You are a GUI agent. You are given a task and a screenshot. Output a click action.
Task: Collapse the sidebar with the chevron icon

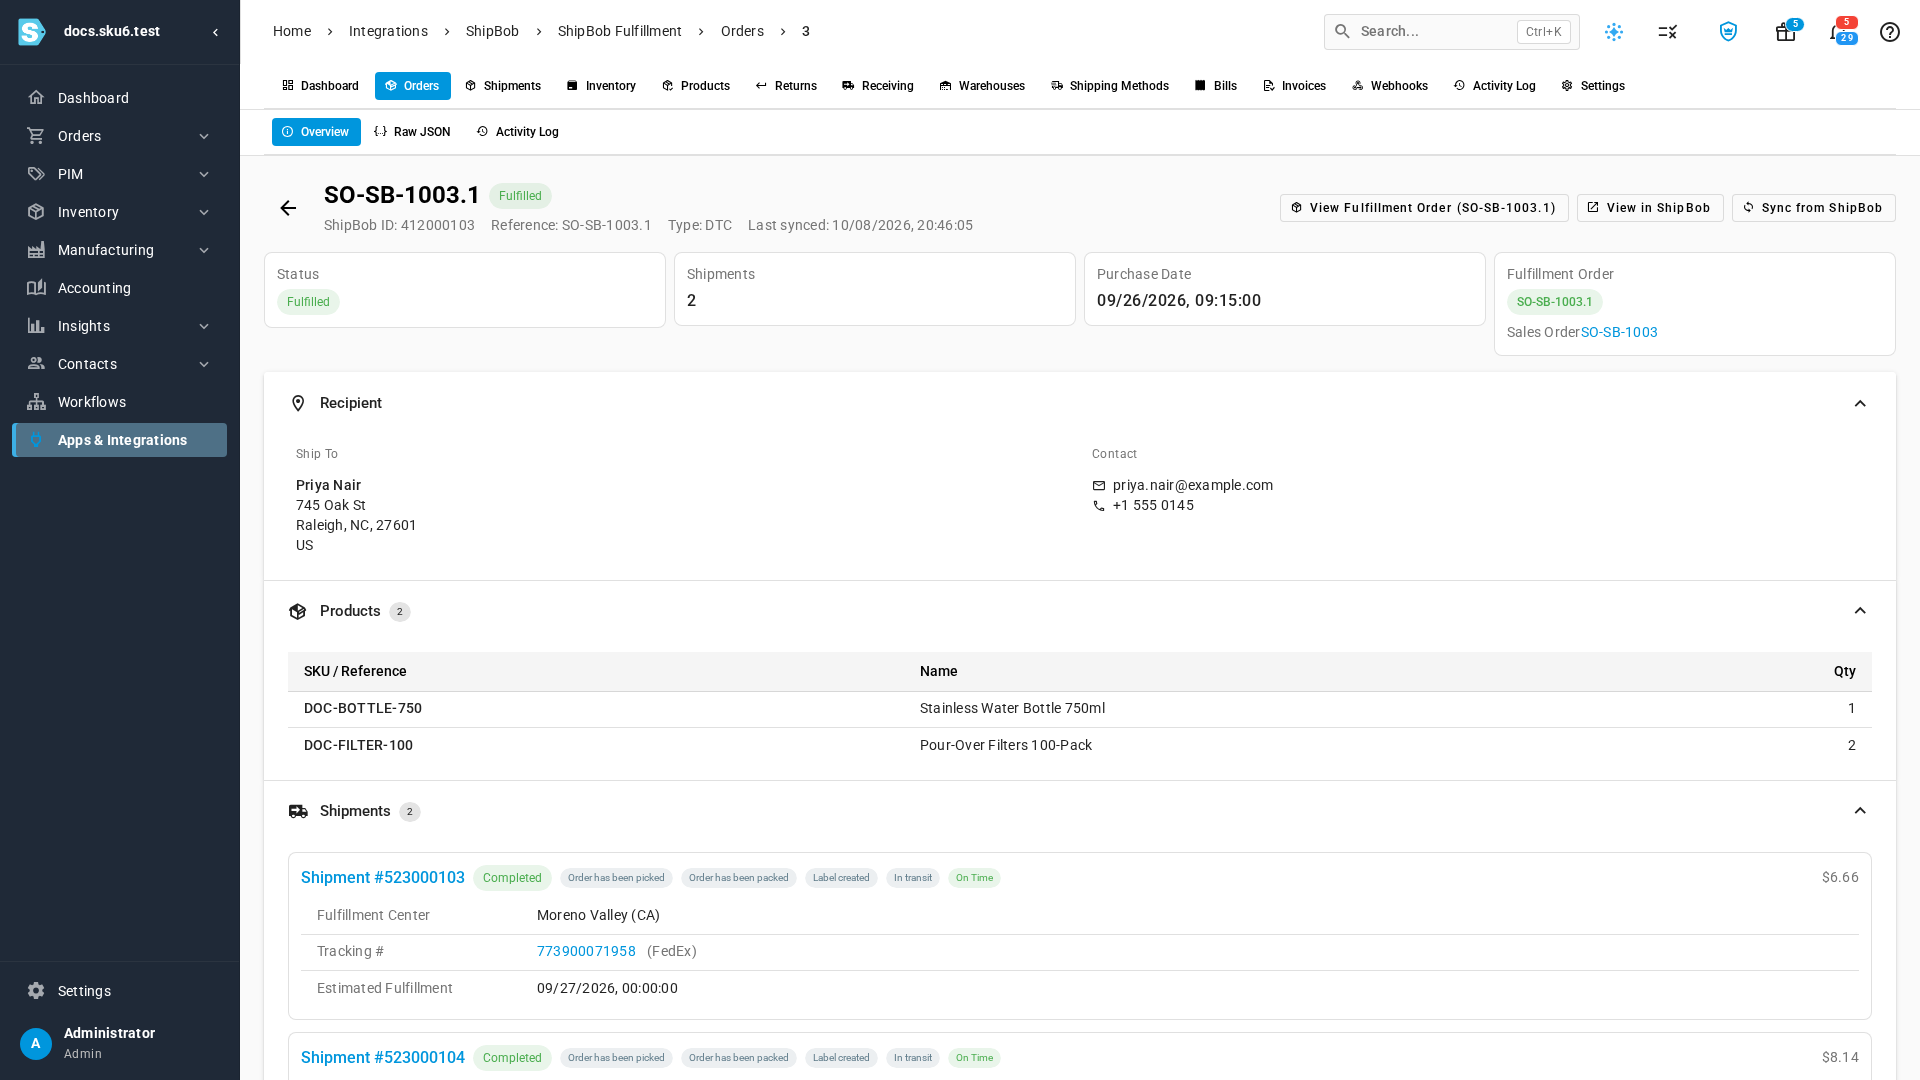tap(215, 32)
